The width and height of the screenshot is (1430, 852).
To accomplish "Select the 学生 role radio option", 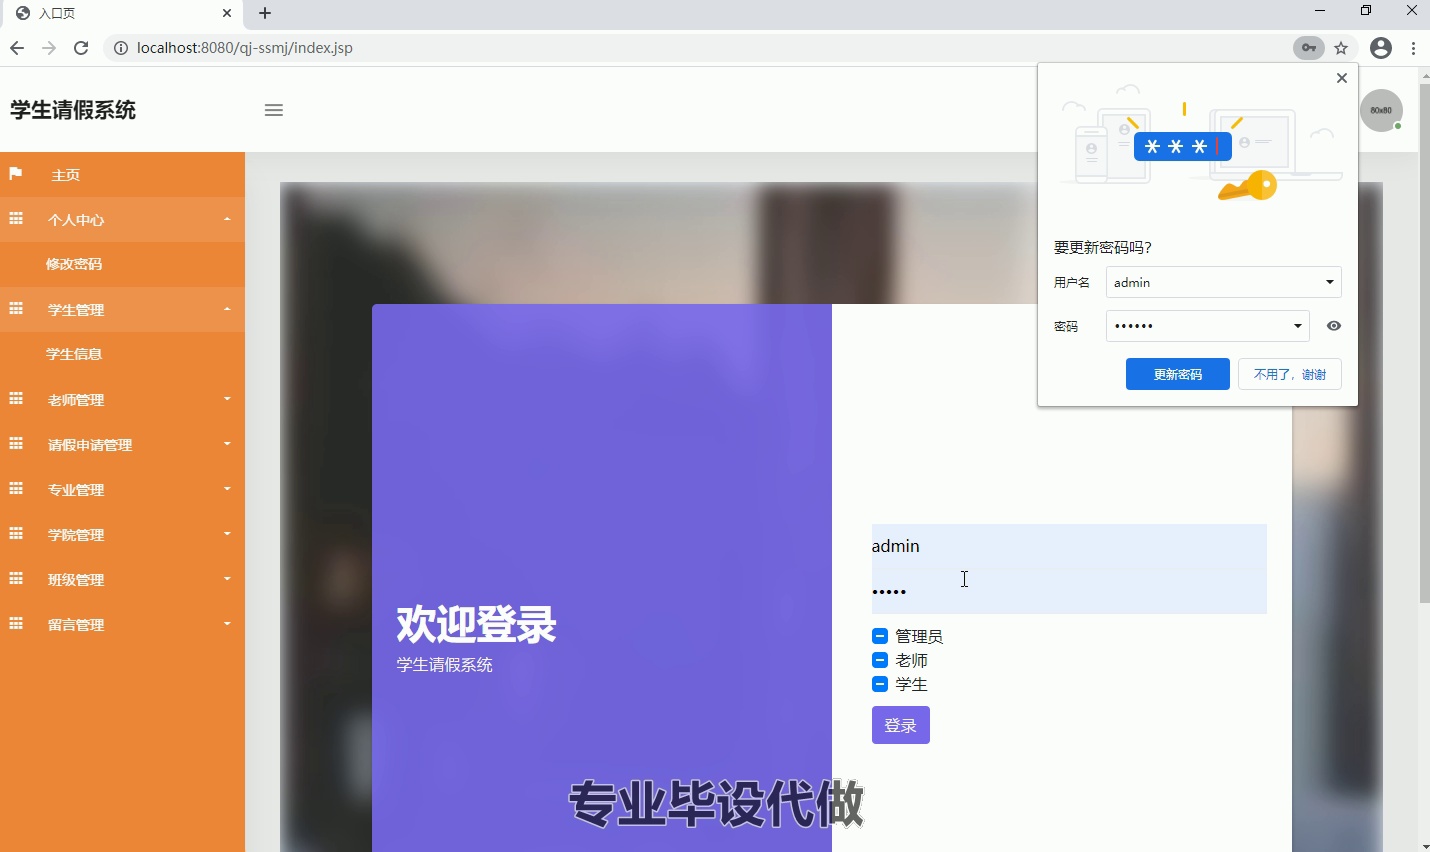I will coord(880,684).
